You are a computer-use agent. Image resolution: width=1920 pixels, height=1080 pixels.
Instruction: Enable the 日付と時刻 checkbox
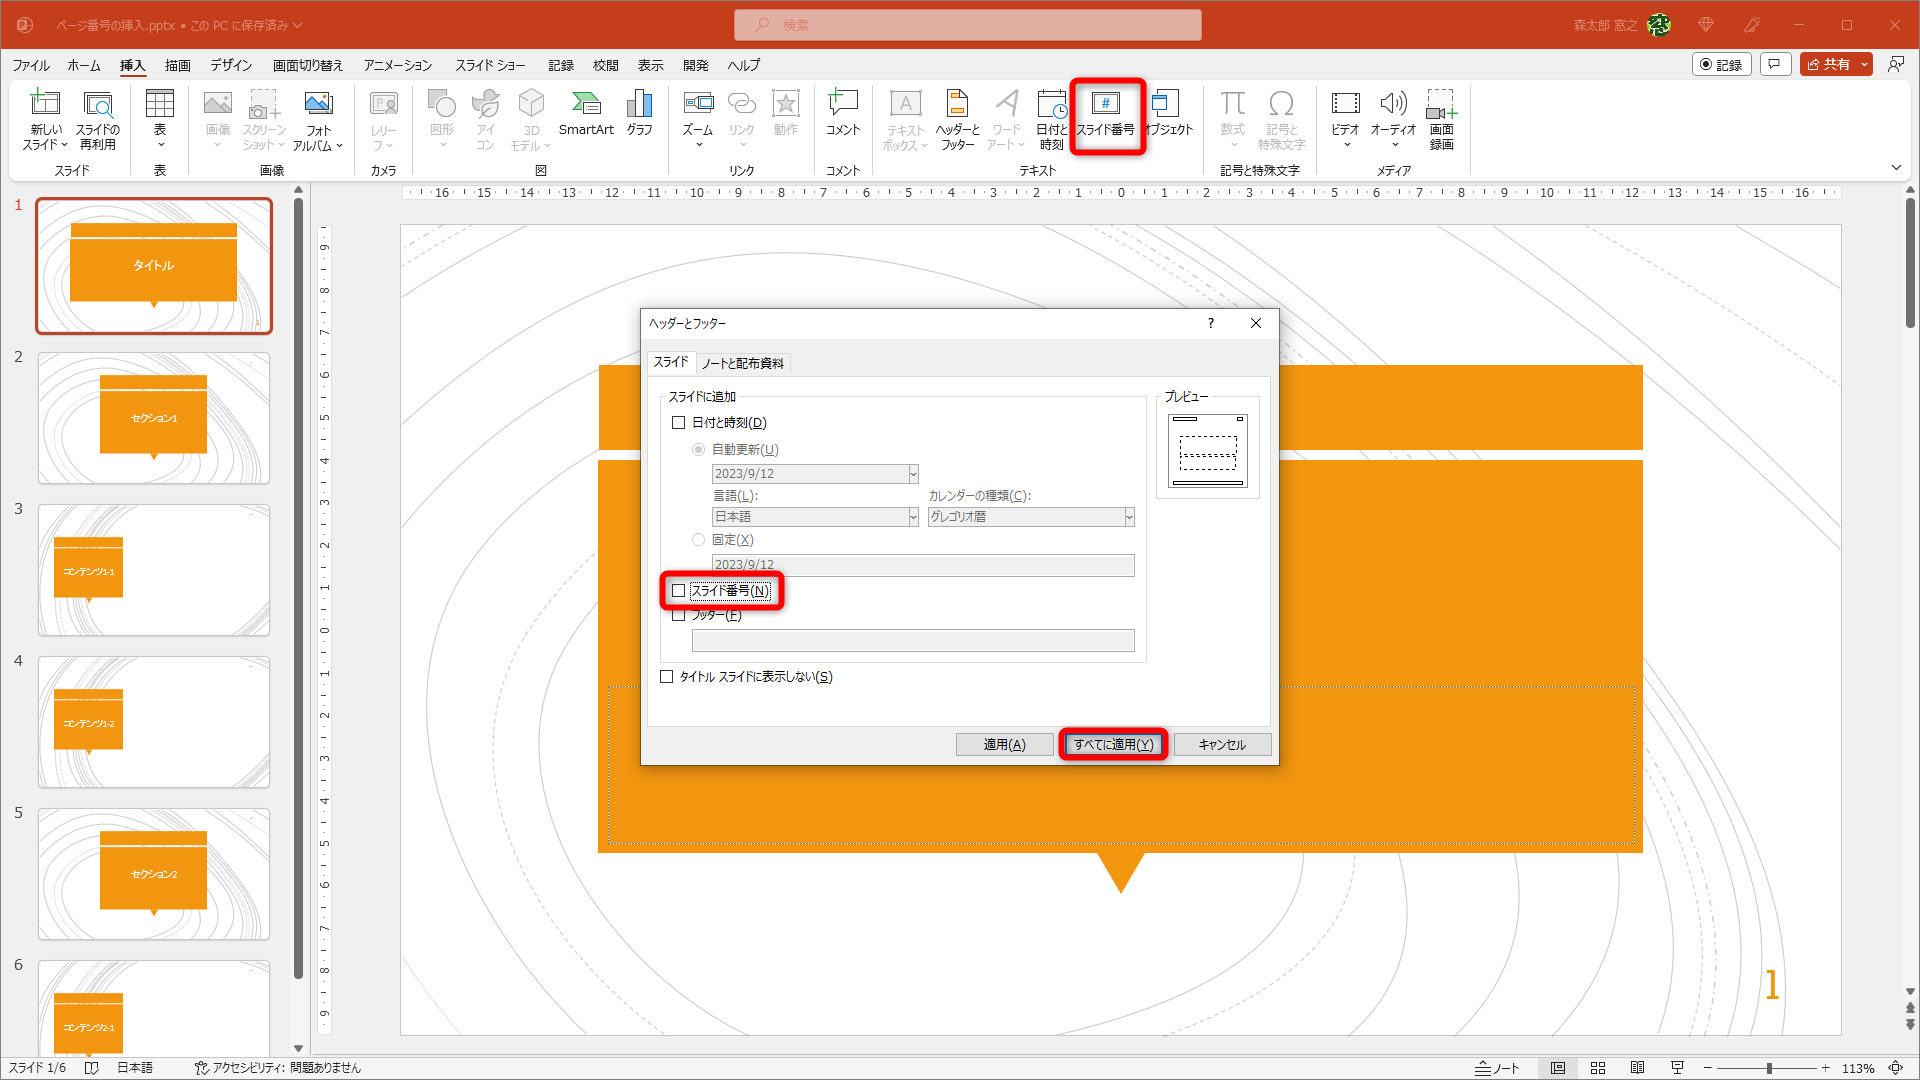tap(679, 423)
